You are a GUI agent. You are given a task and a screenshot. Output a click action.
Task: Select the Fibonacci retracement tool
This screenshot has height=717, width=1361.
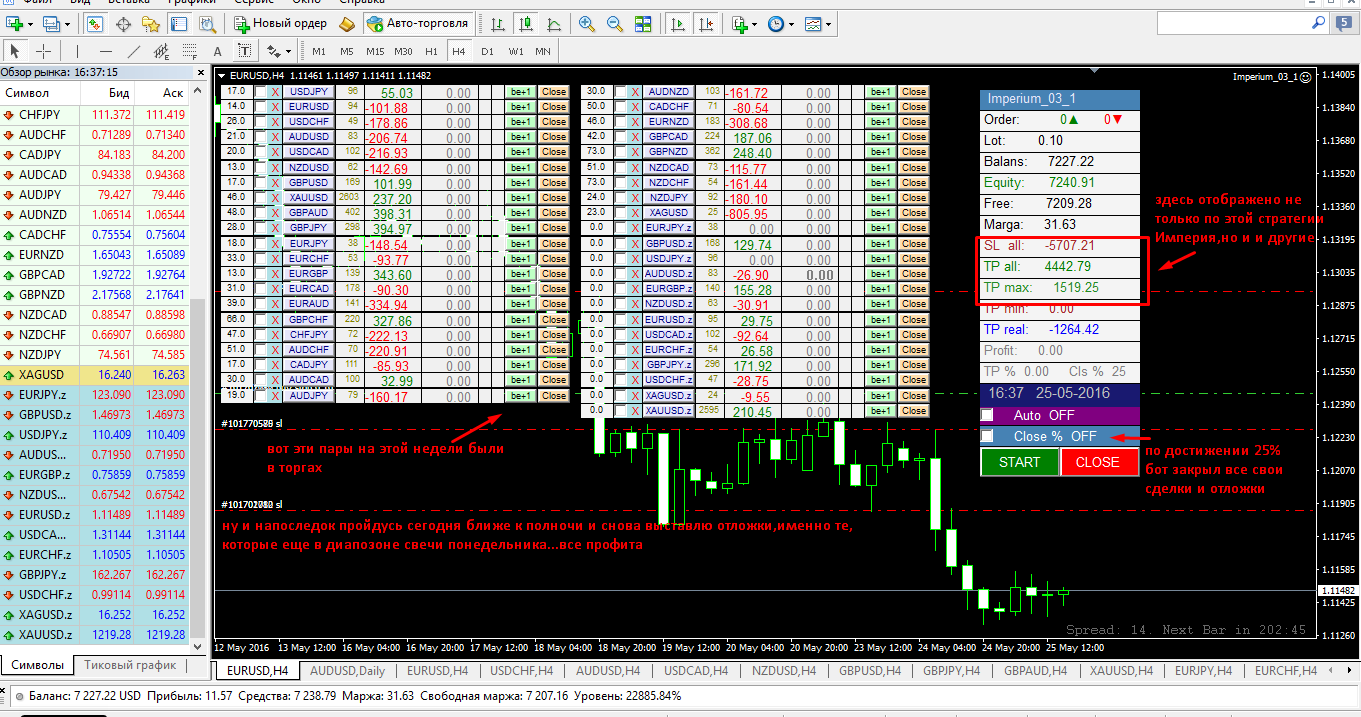(x=189, y=50)
